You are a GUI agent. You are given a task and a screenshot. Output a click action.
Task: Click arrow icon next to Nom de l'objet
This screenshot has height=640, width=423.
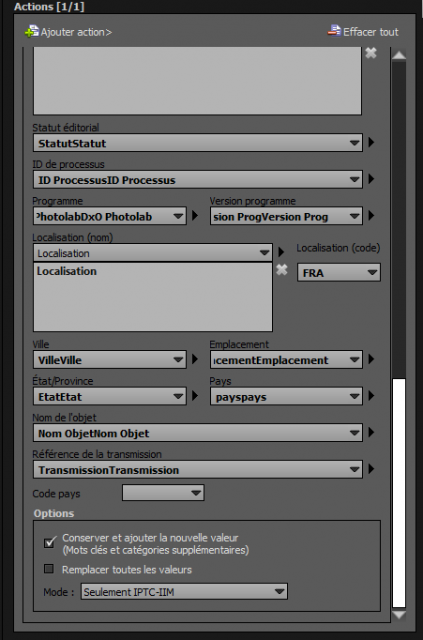(371, 432)
